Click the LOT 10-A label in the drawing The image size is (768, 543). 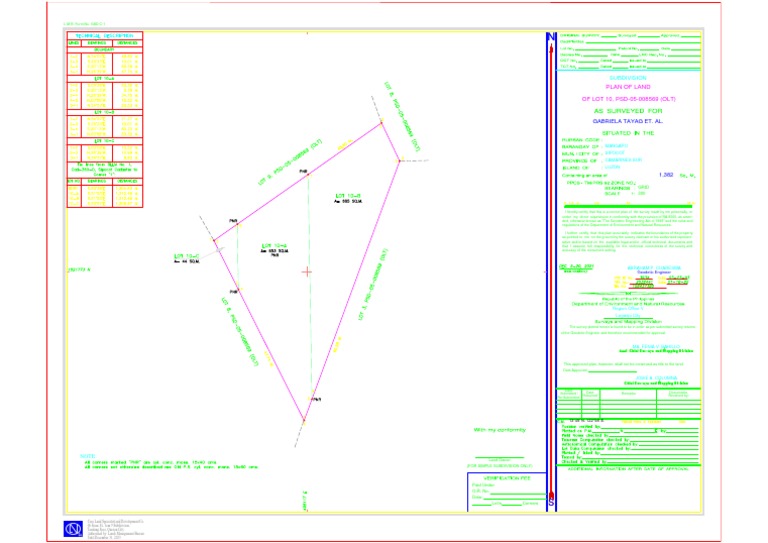tap(274, 246)
